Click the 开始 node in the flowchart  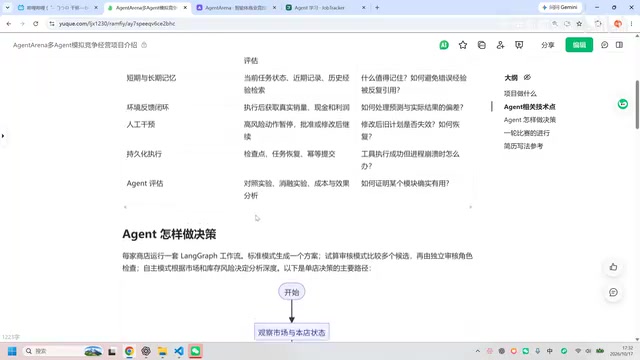291,292
